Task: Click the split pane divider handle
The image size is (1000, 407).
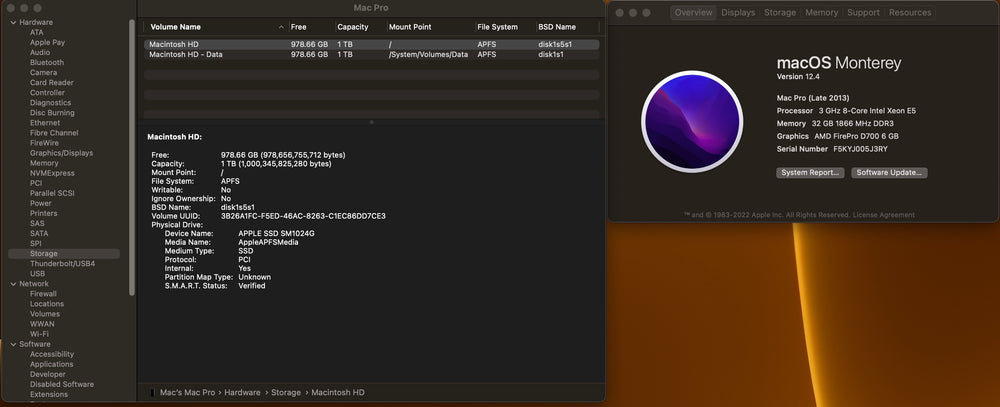Action: (372, 122)
